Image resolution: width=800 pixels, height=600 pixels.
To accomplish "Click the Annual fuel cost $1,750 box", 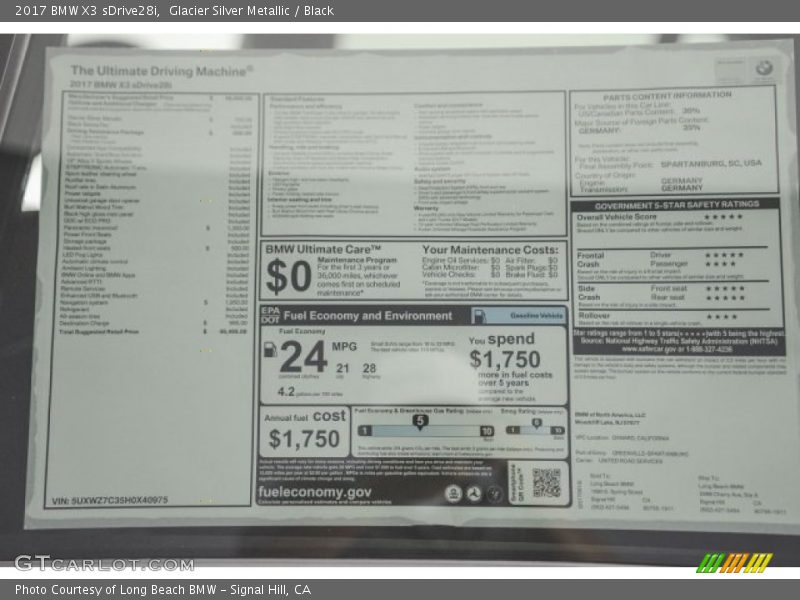I will [x=305, y=431].
